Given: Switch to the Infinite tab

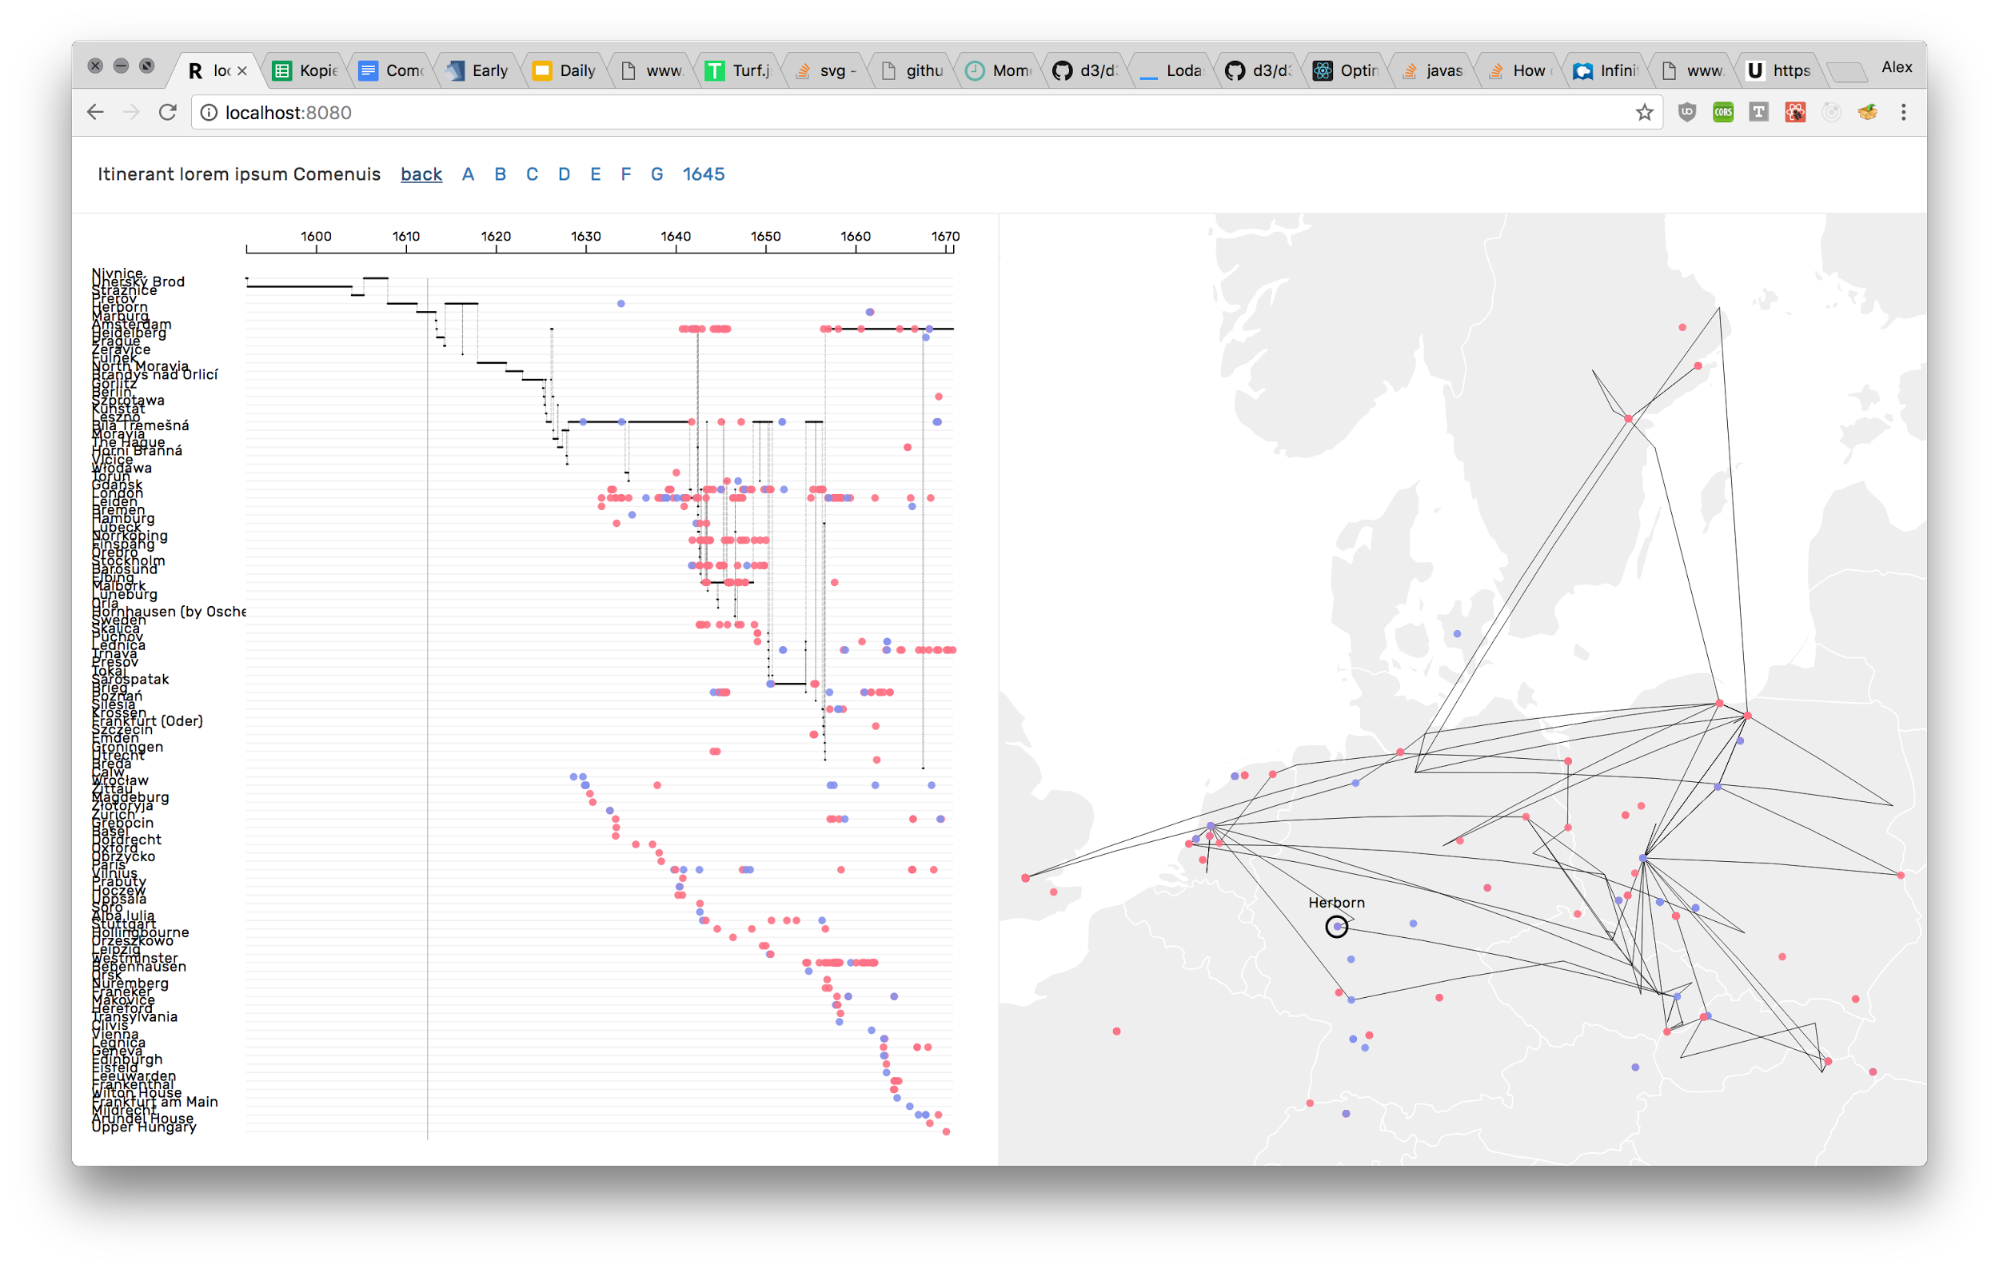Looking at the screenshot, I should click(x=1606, y=70).
